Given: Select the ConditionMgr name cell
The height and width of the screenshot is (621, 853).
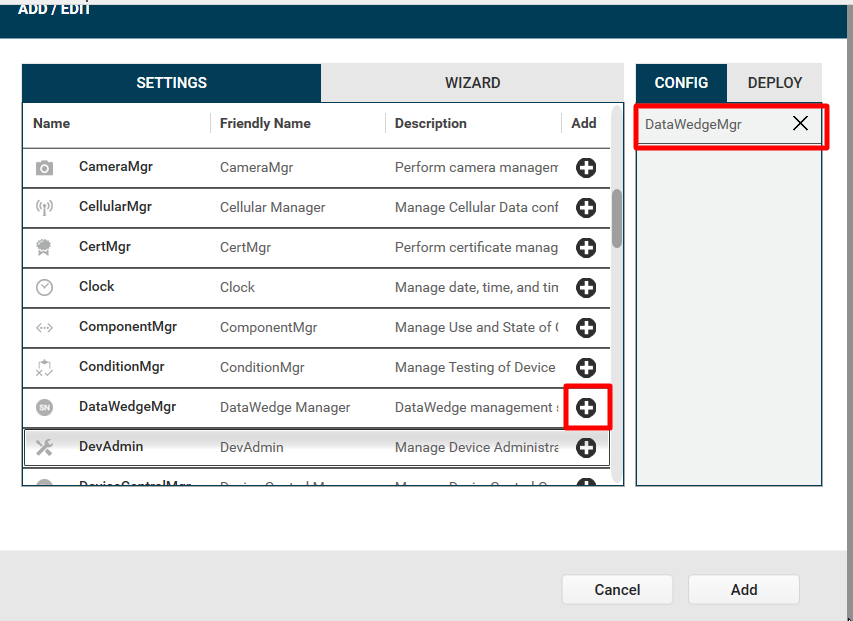Looking at the screenshot, I should pyautogui.click(x=121, y=367).
